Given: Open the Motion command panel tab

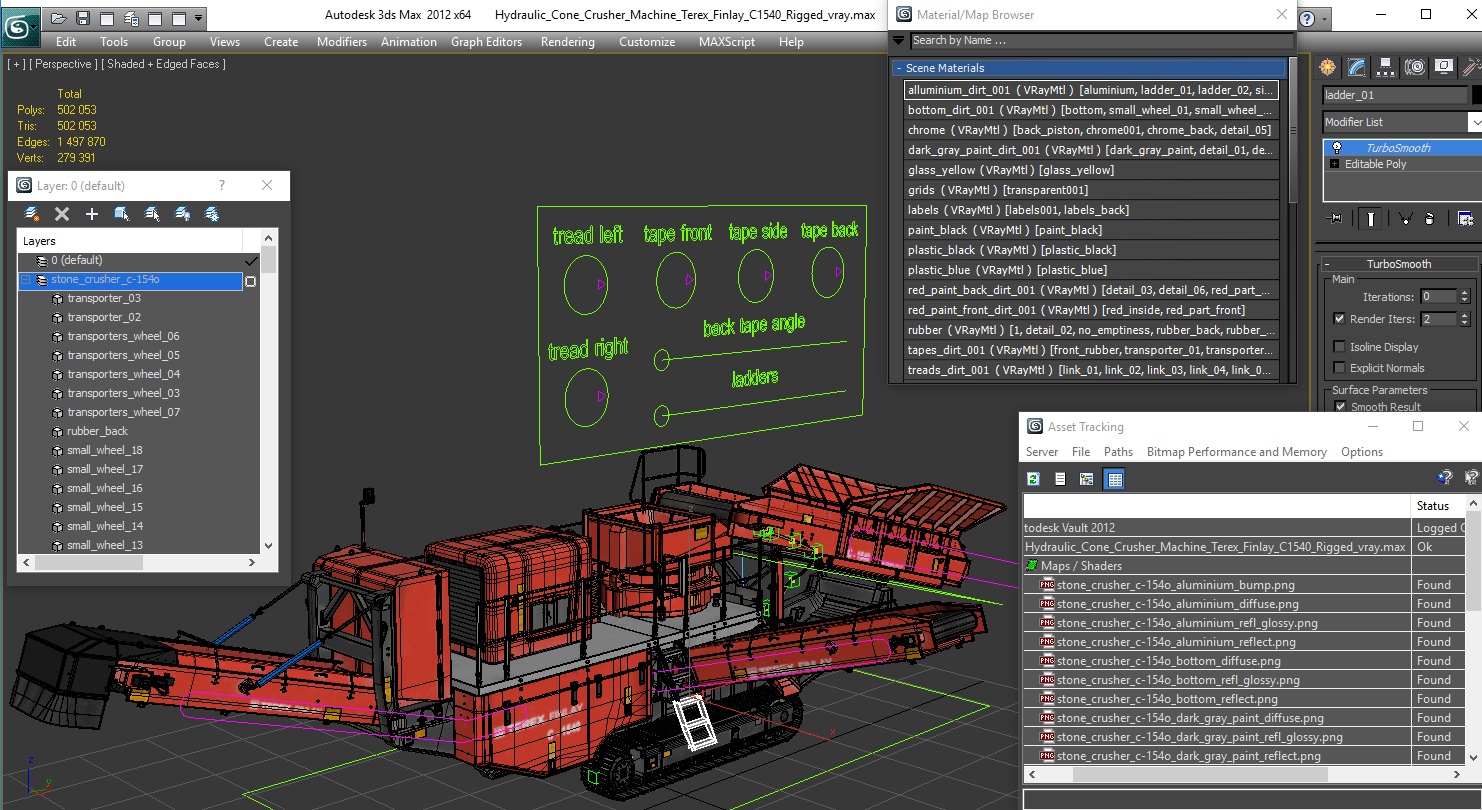Looking at the screenshot, I should [1415, 67].
